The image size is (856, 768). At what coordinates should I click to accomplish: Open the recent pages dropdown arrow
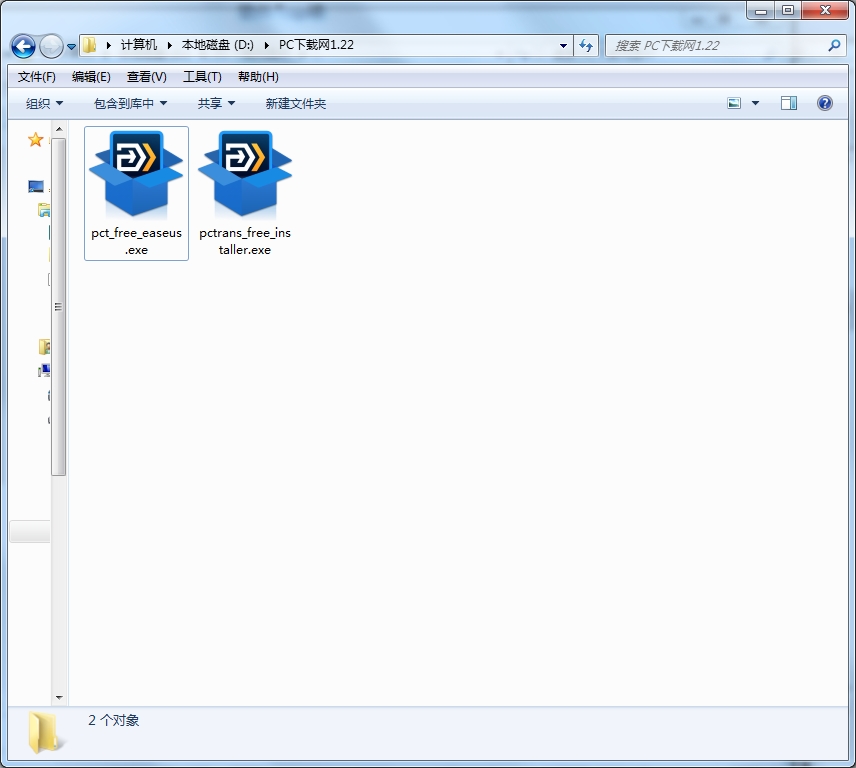(x=71, y=47)
